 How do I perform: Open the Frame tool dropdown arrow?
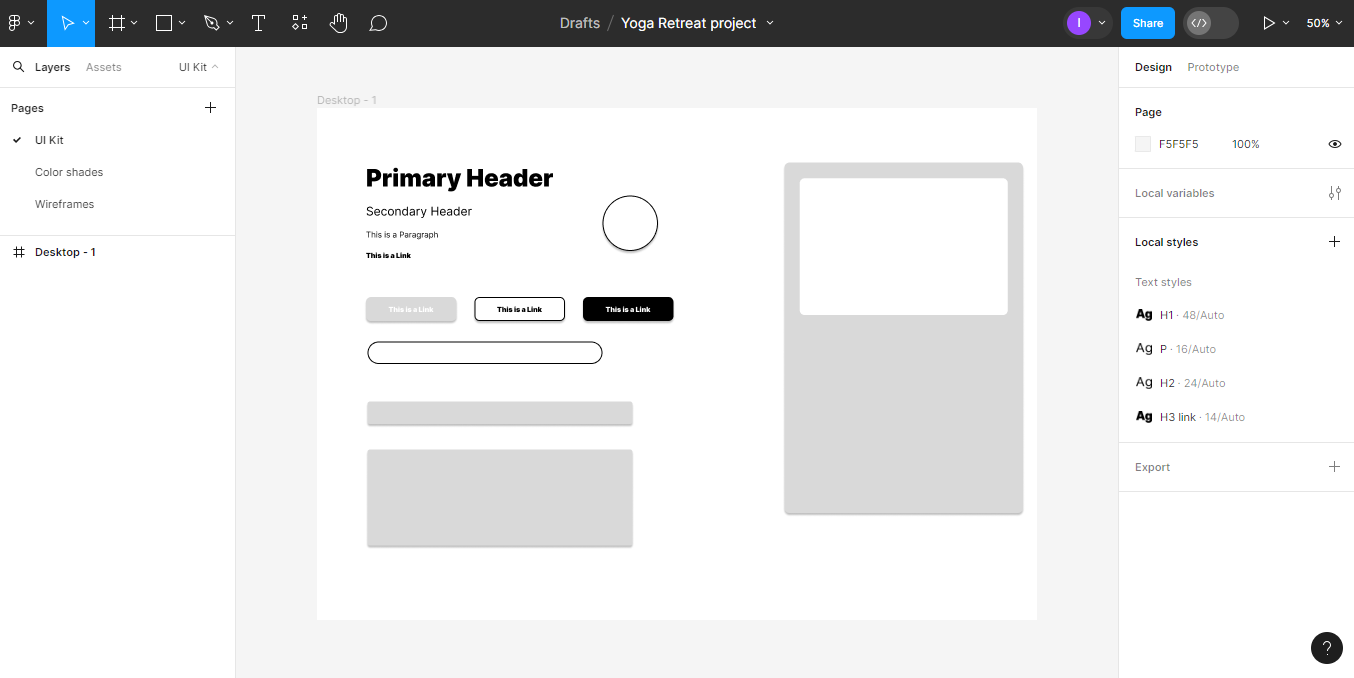[x=134, y=23]
